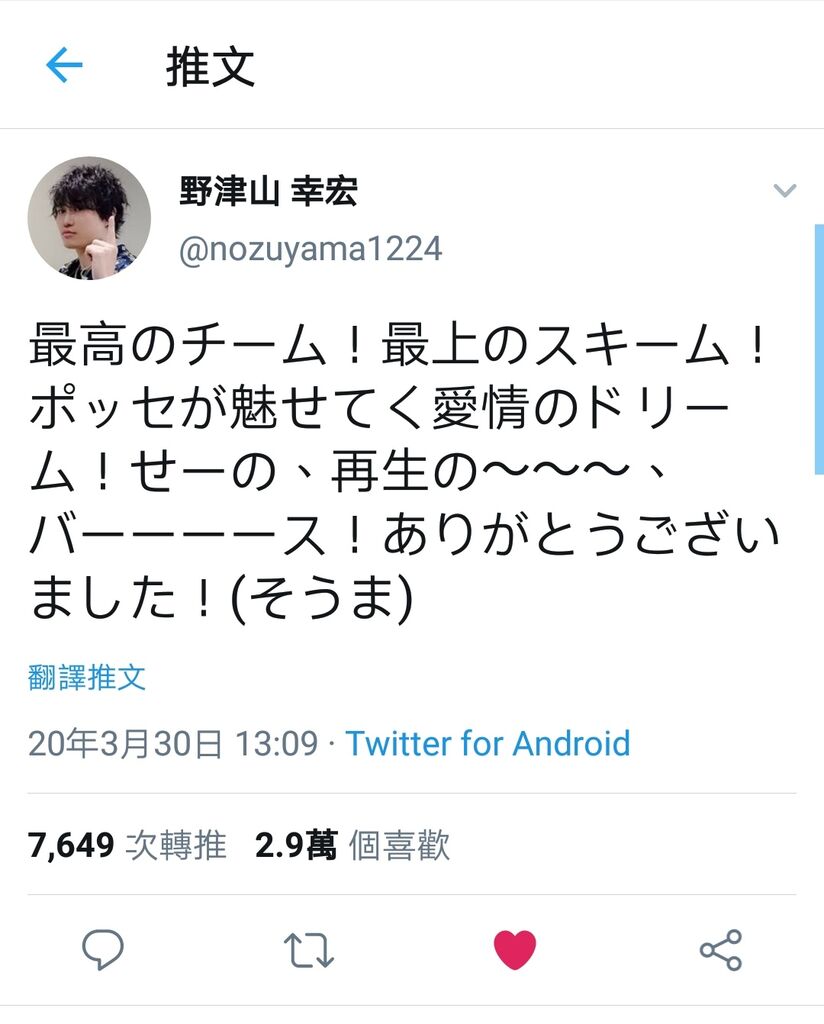The height and width of the screenshot is (1024, 824).
Task: View the 2.9萬 個喜歡 likes list
Action: tap(353, 845)
